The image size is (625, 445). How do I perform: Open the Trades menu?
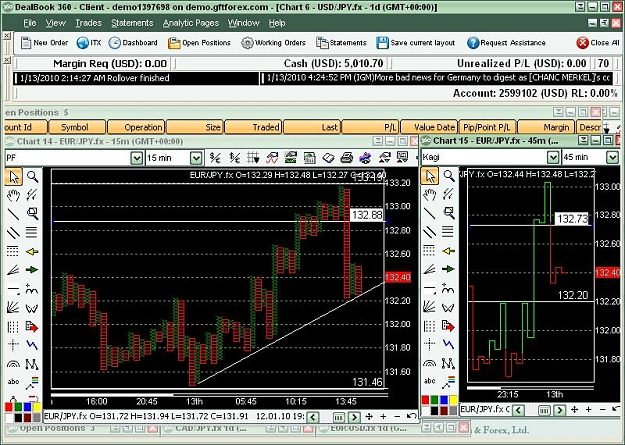click(88, 23)
